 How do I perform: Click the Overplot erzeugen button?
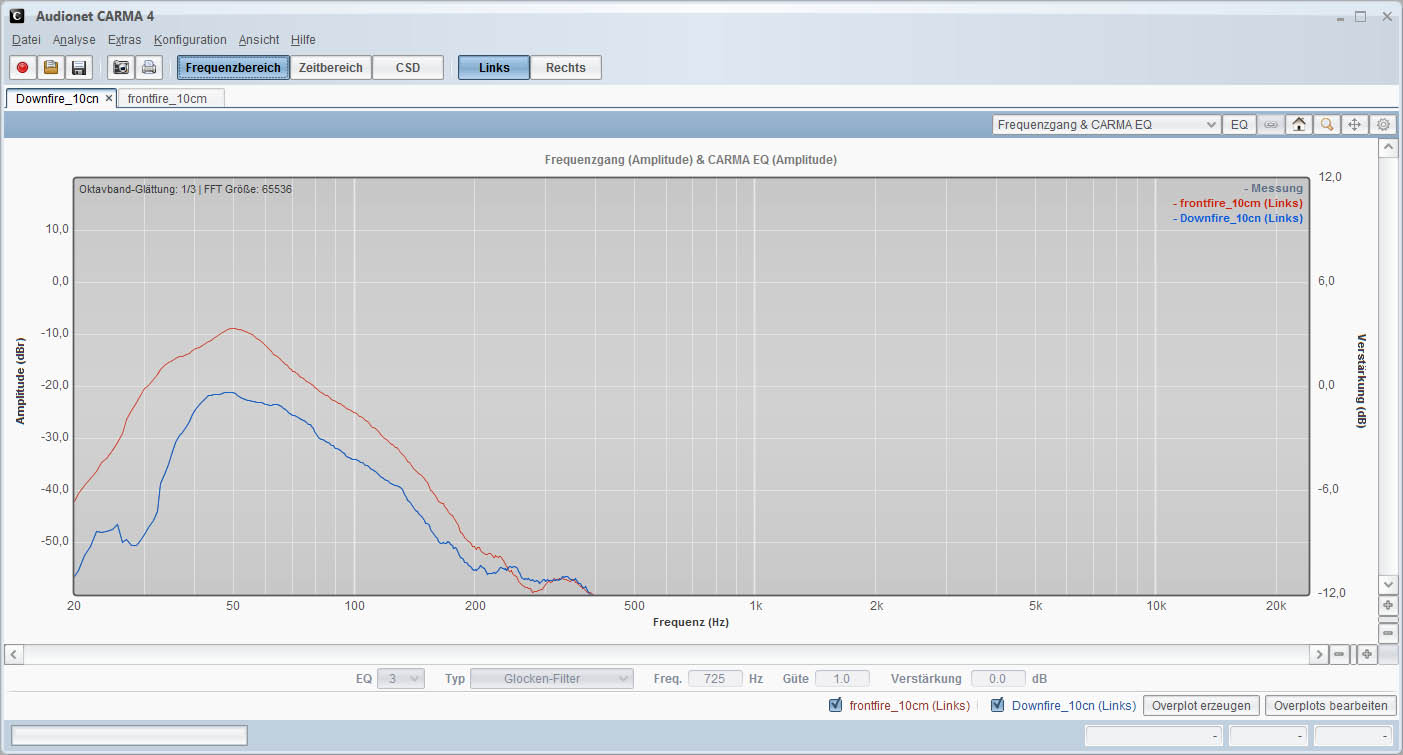tap(1201, 705)
